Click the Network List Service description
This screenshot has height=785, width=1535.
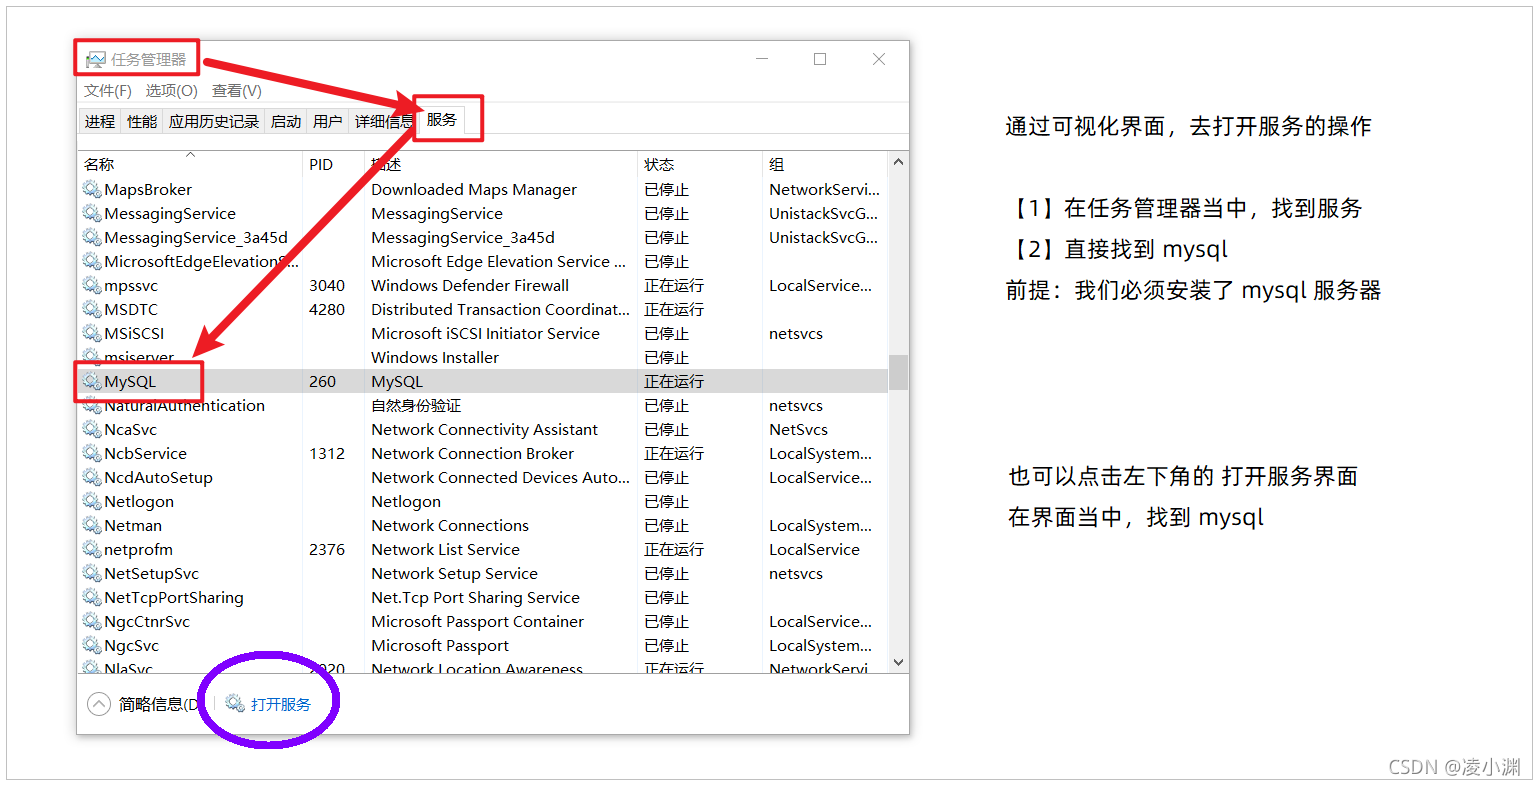(445, 549)
